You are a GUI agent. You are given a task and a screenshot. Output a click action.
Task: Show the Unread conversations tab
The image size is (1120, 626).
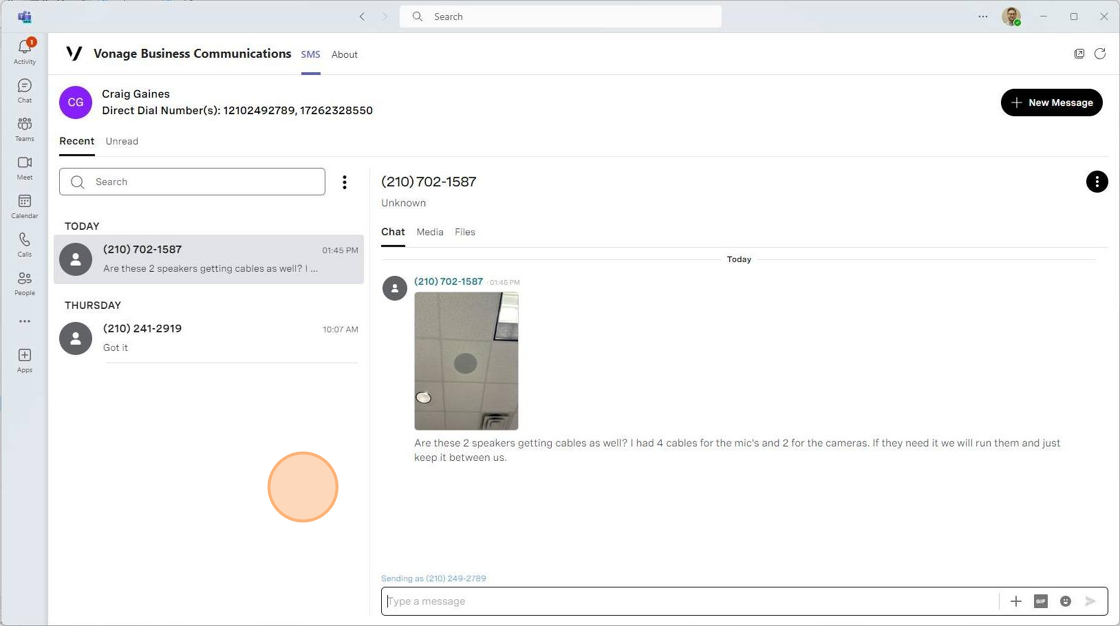coord(122,141)
